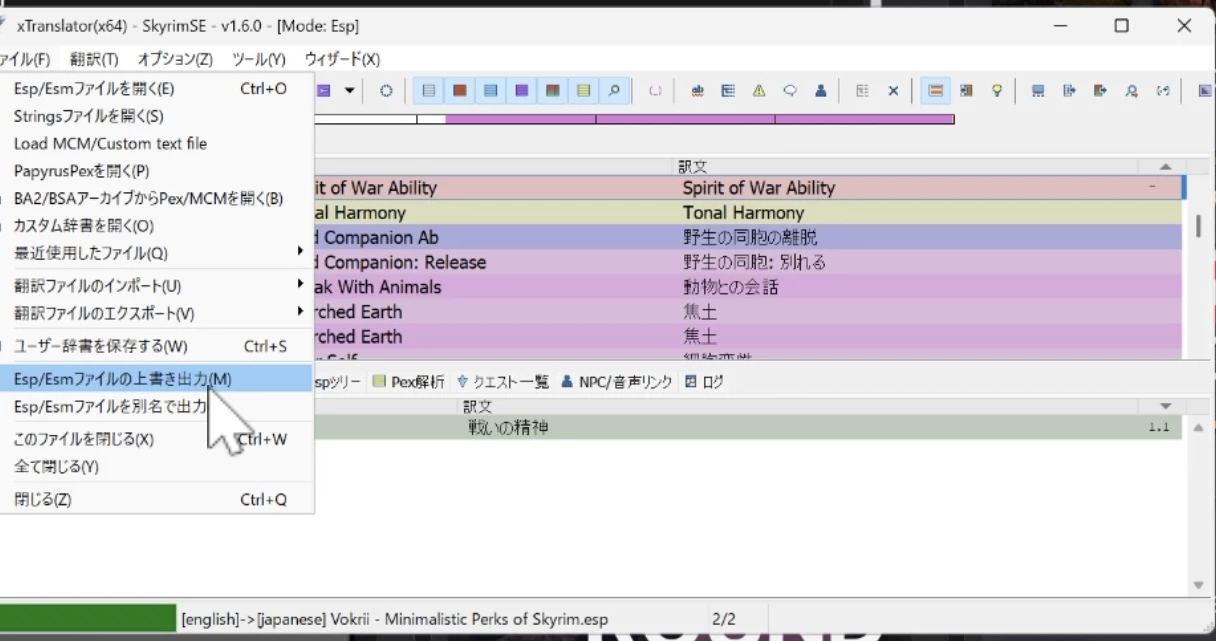Open the magnifier search icon in toolbar

click(613, 91)
